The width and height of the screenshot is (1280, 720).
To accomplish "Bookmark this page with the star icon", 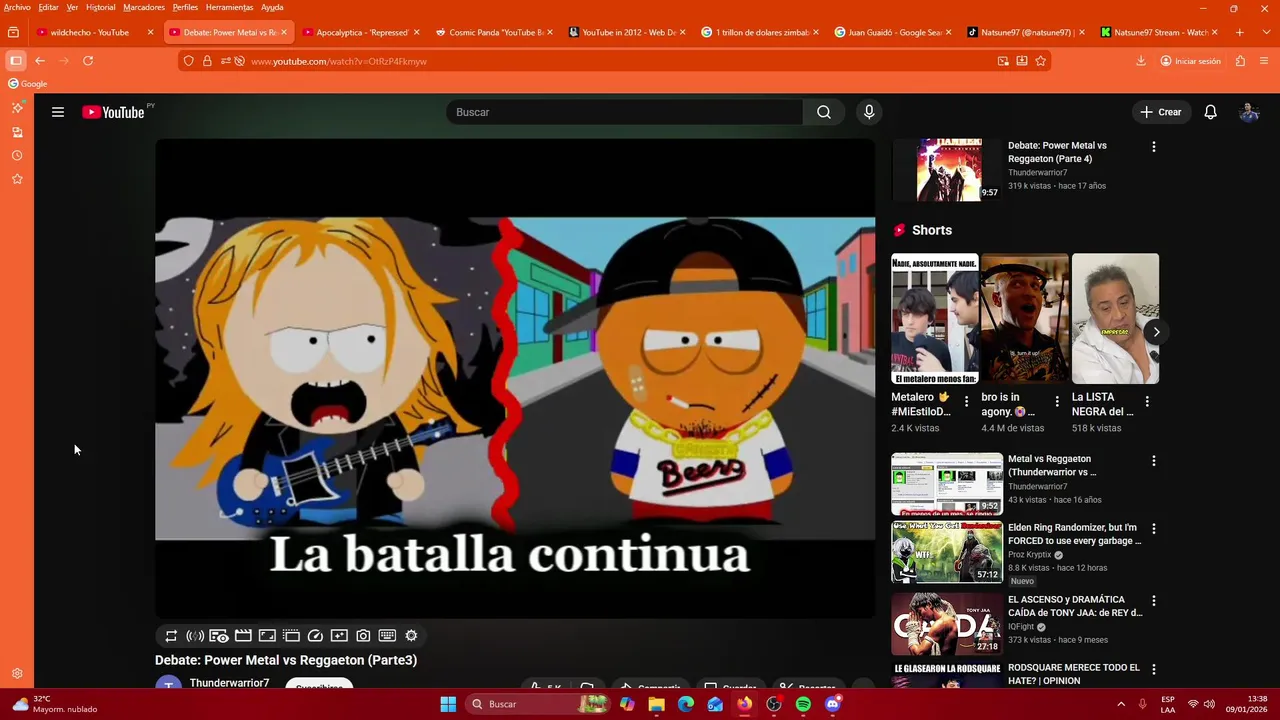I will [1040, 61].
